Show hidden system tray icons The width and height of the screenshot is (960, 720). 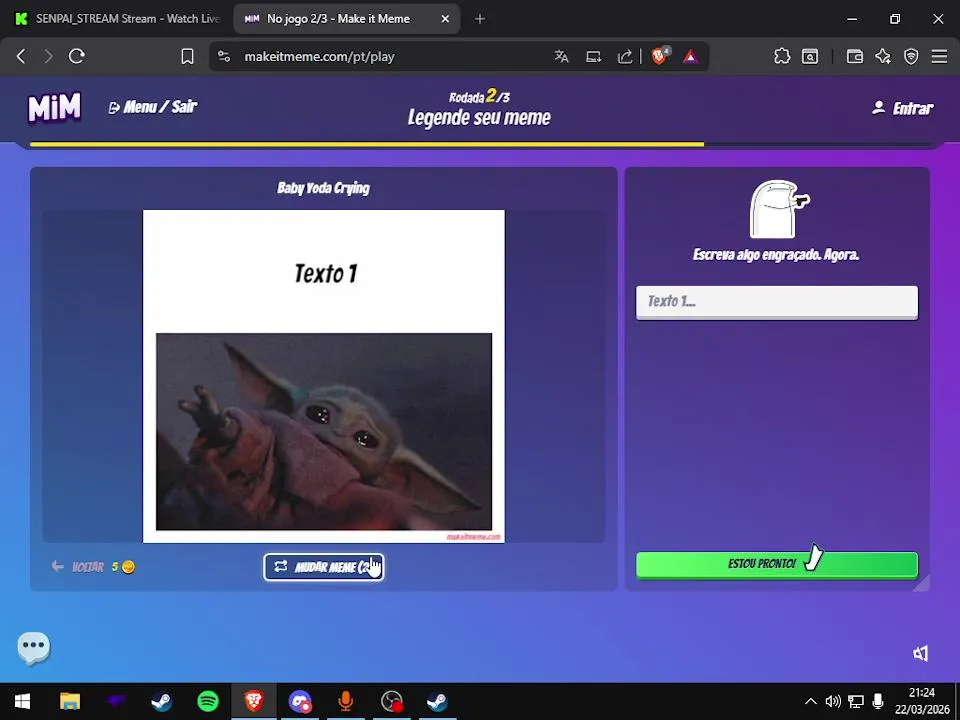pos(810,702)
